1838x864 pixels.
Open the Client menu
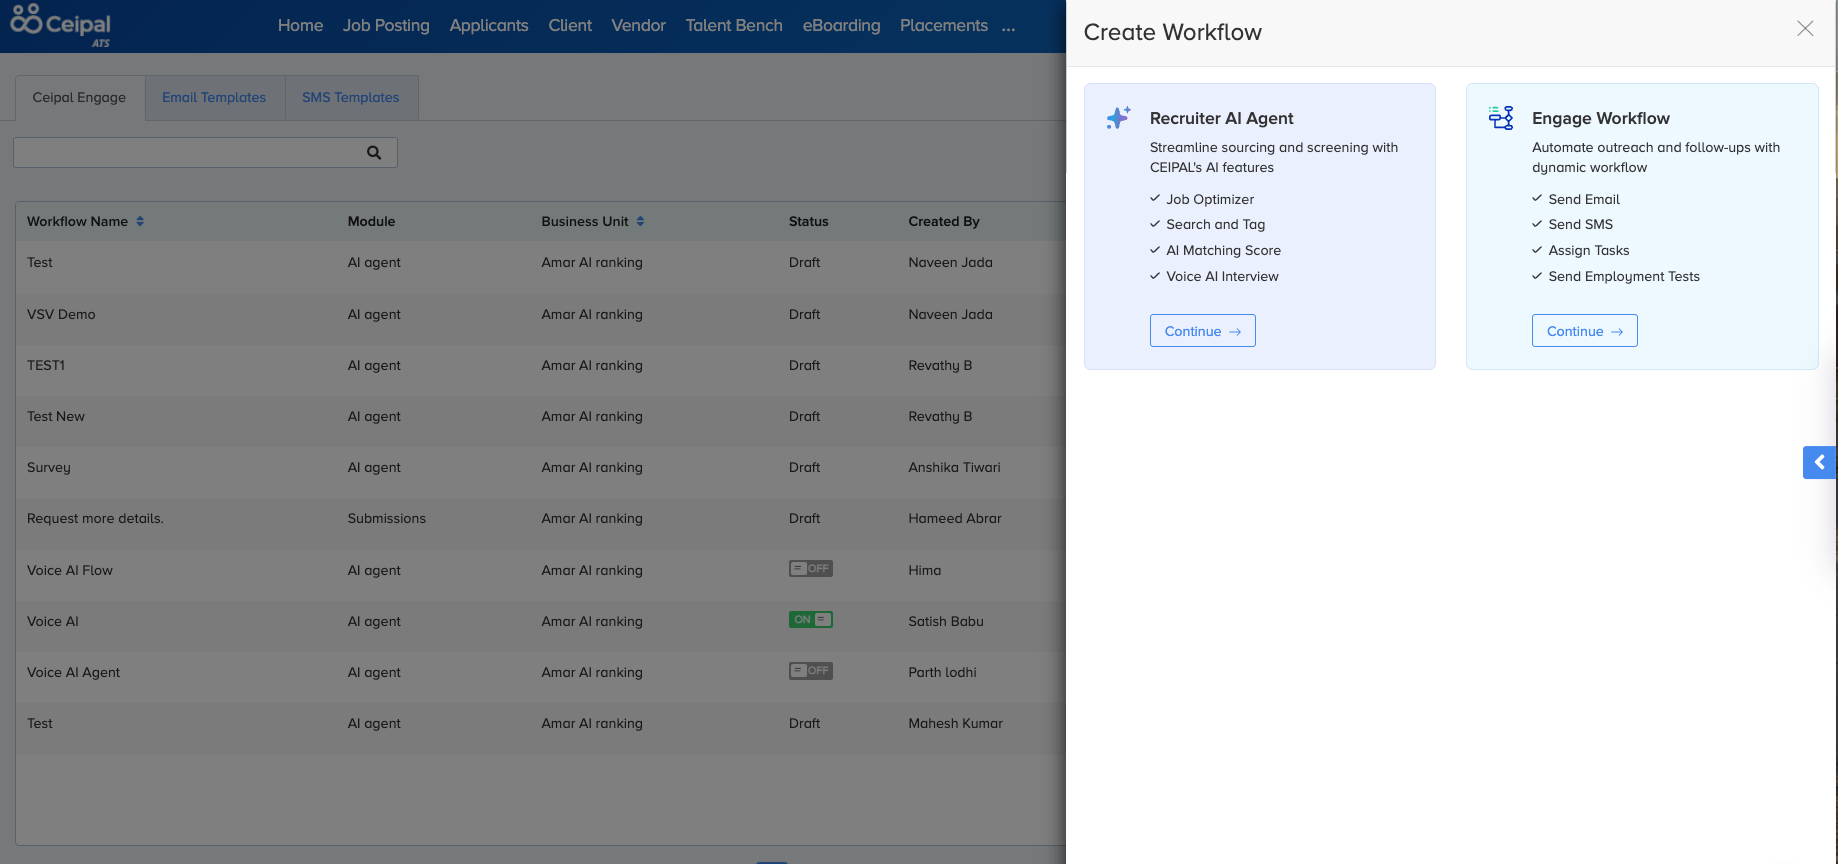pyautogui.click(x=570, y=25)
